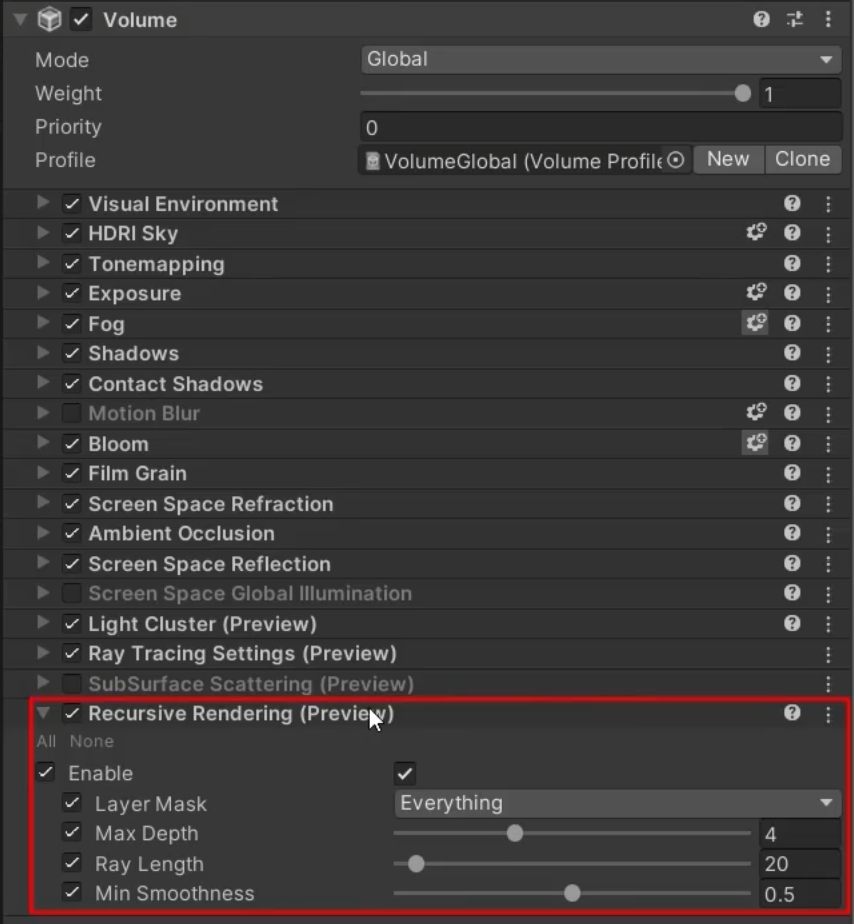Uncheck the Enable value checkbox
The height and width of the screenshot is (924, 854).
click(x=405, y=774)
